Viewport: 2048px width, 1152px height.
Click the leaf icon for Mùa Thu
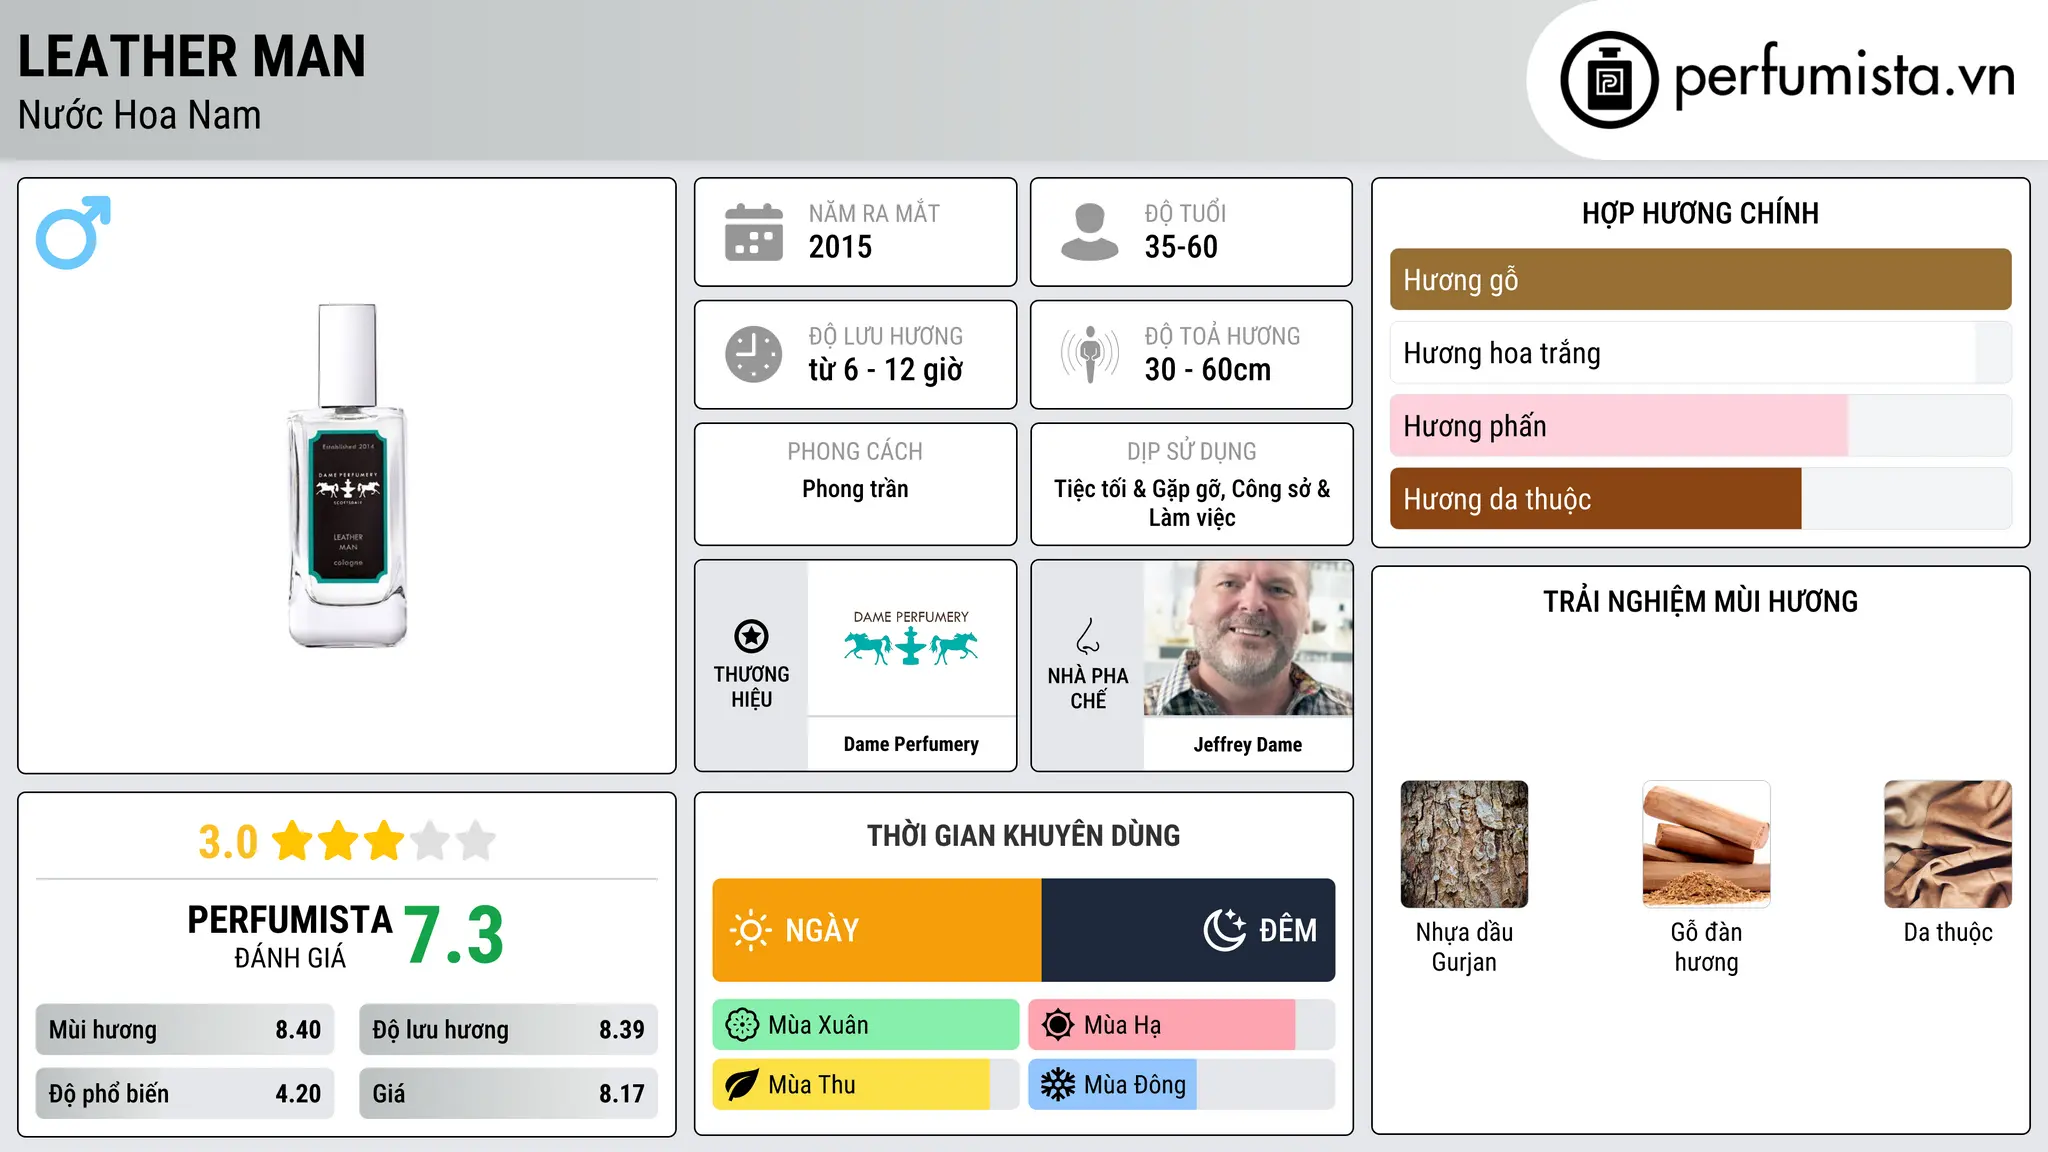pos(742,1085)
